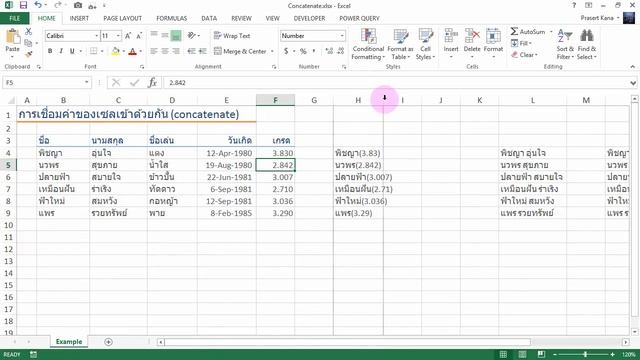Toggle bold formatting

click(50, 51)
